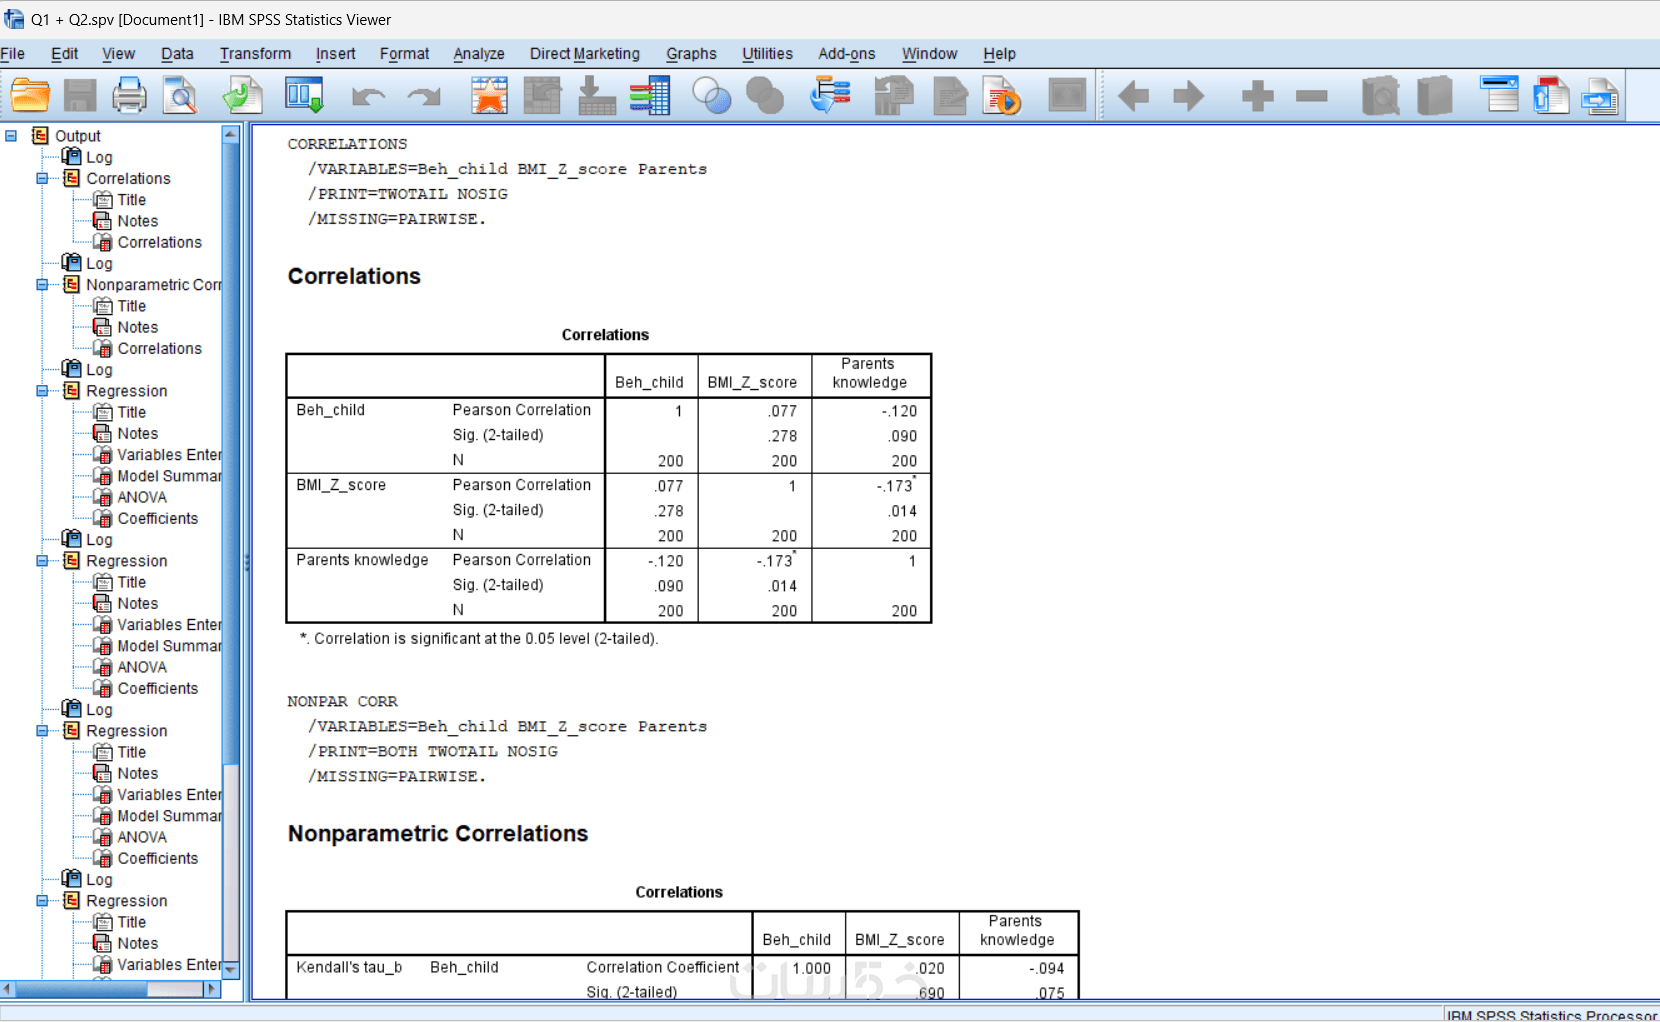
Task: Open the Window menu
Action: 929,54
